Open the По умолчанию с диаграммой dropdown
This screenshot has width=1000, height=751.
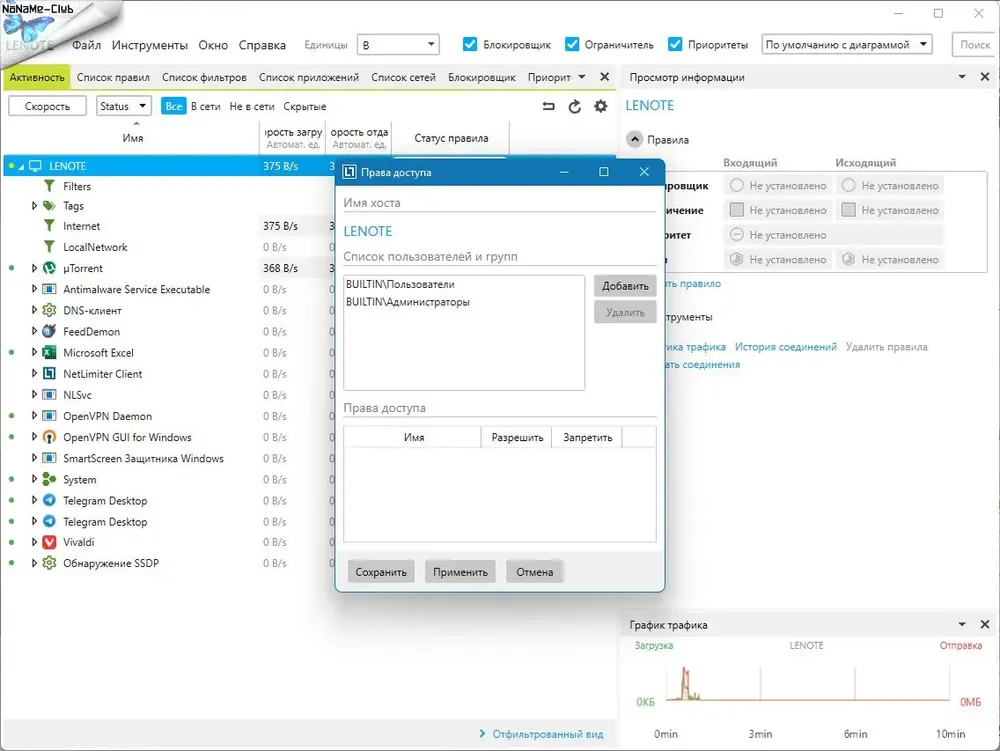[x=847, y=45]
